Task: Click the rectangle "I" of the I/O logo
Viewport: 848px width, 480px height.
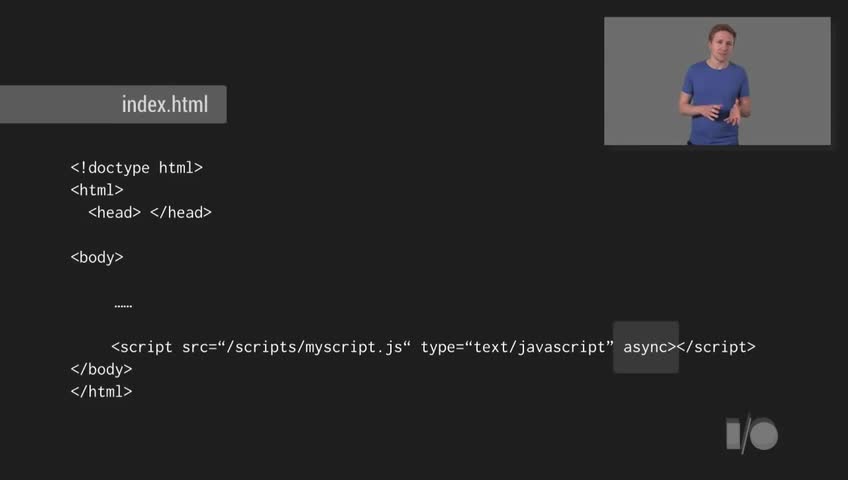Action: pos(733,434)
